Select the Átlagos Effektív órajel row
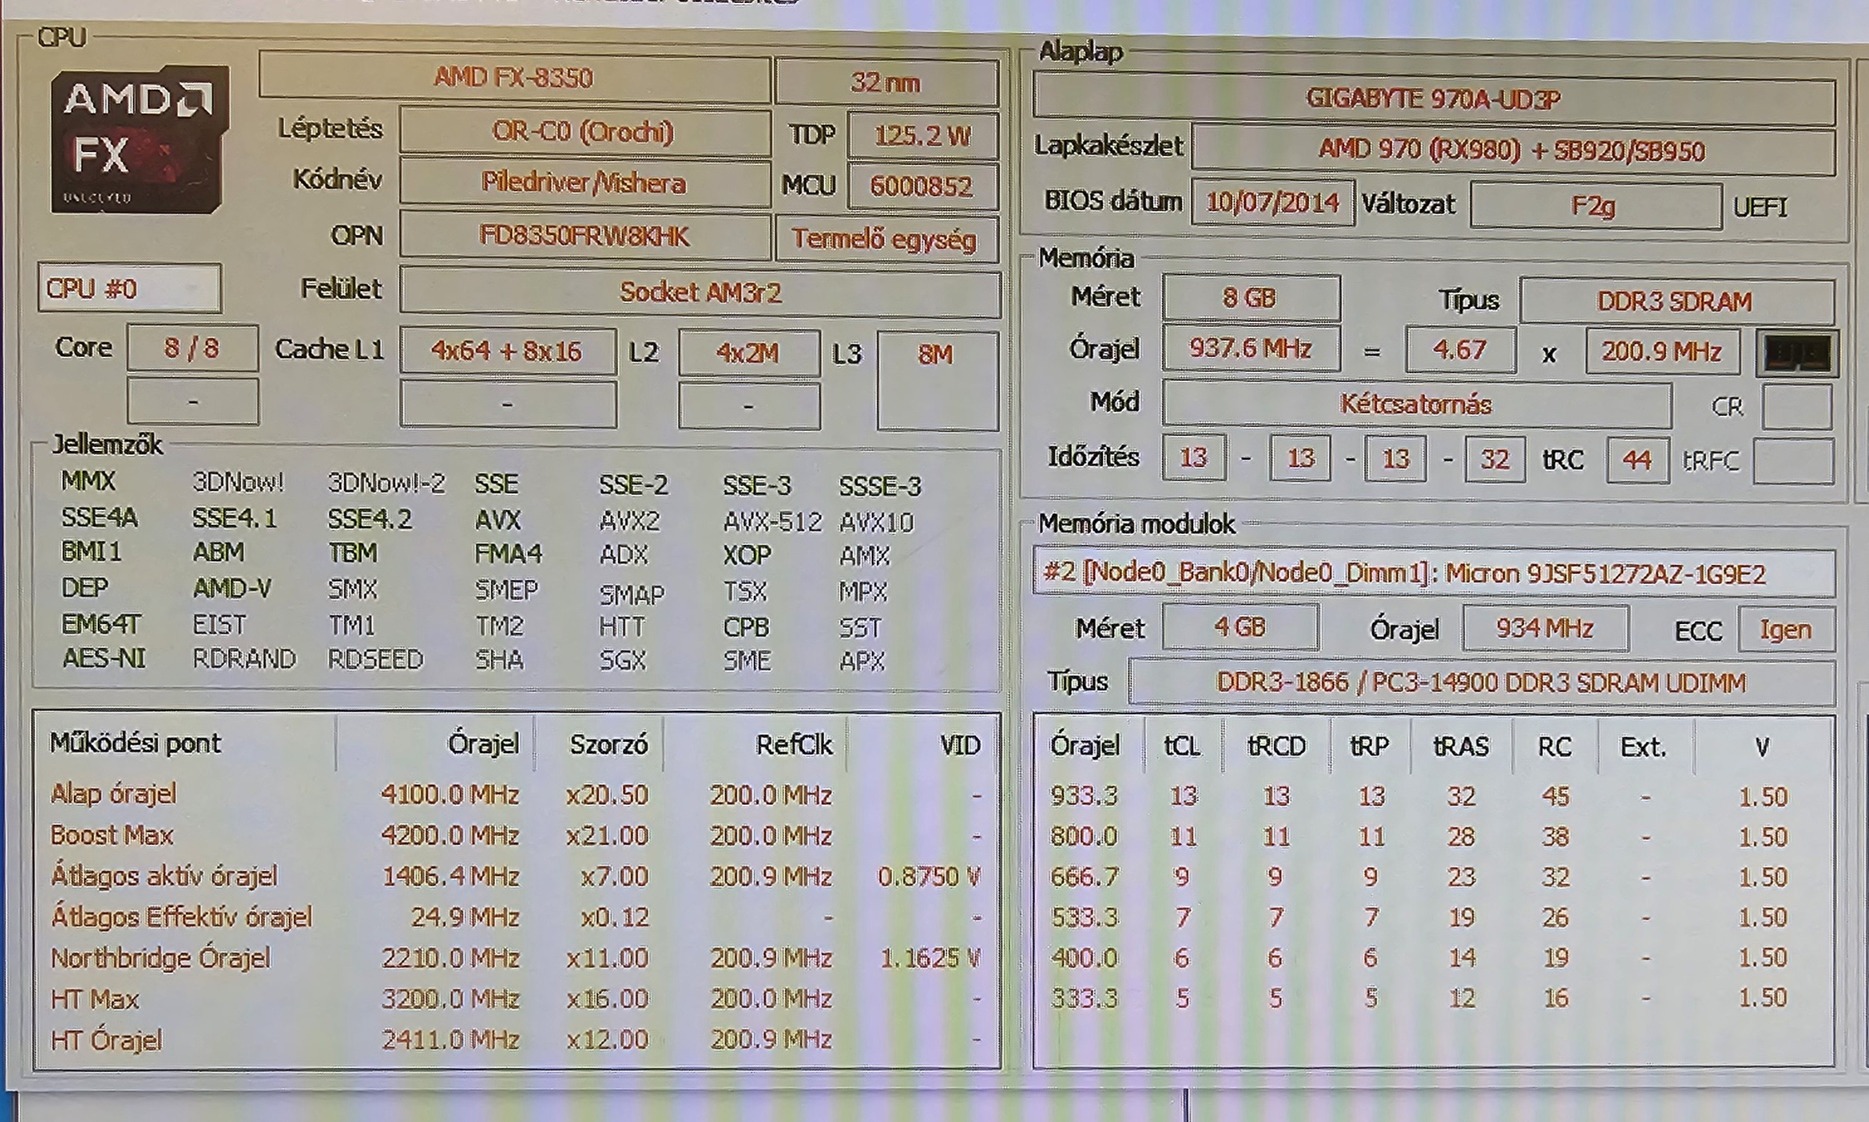1869x1122 pixels. coord(516,917)
